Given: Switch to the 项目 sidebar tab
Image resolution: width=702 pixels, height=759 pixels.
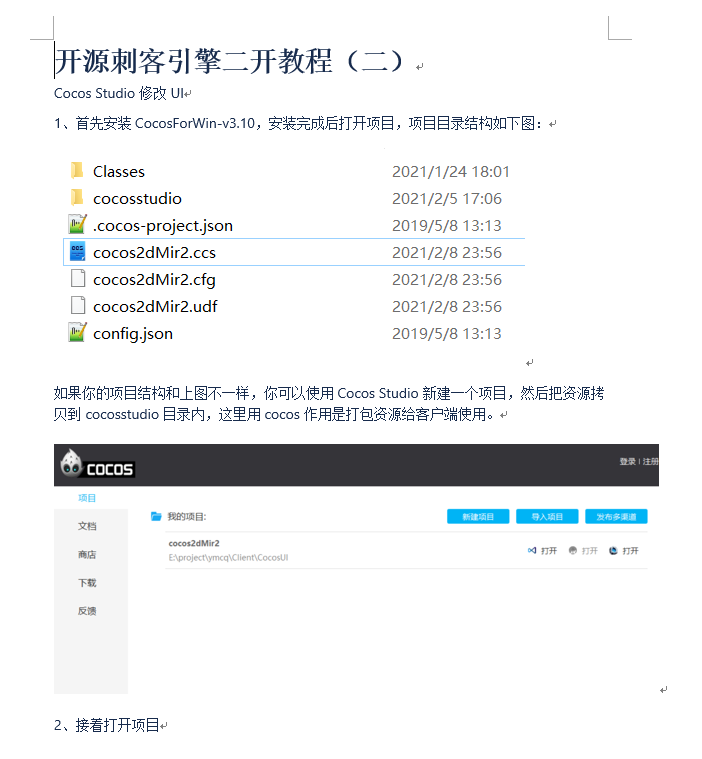Looking at the screenshot, I should [88, 498].
